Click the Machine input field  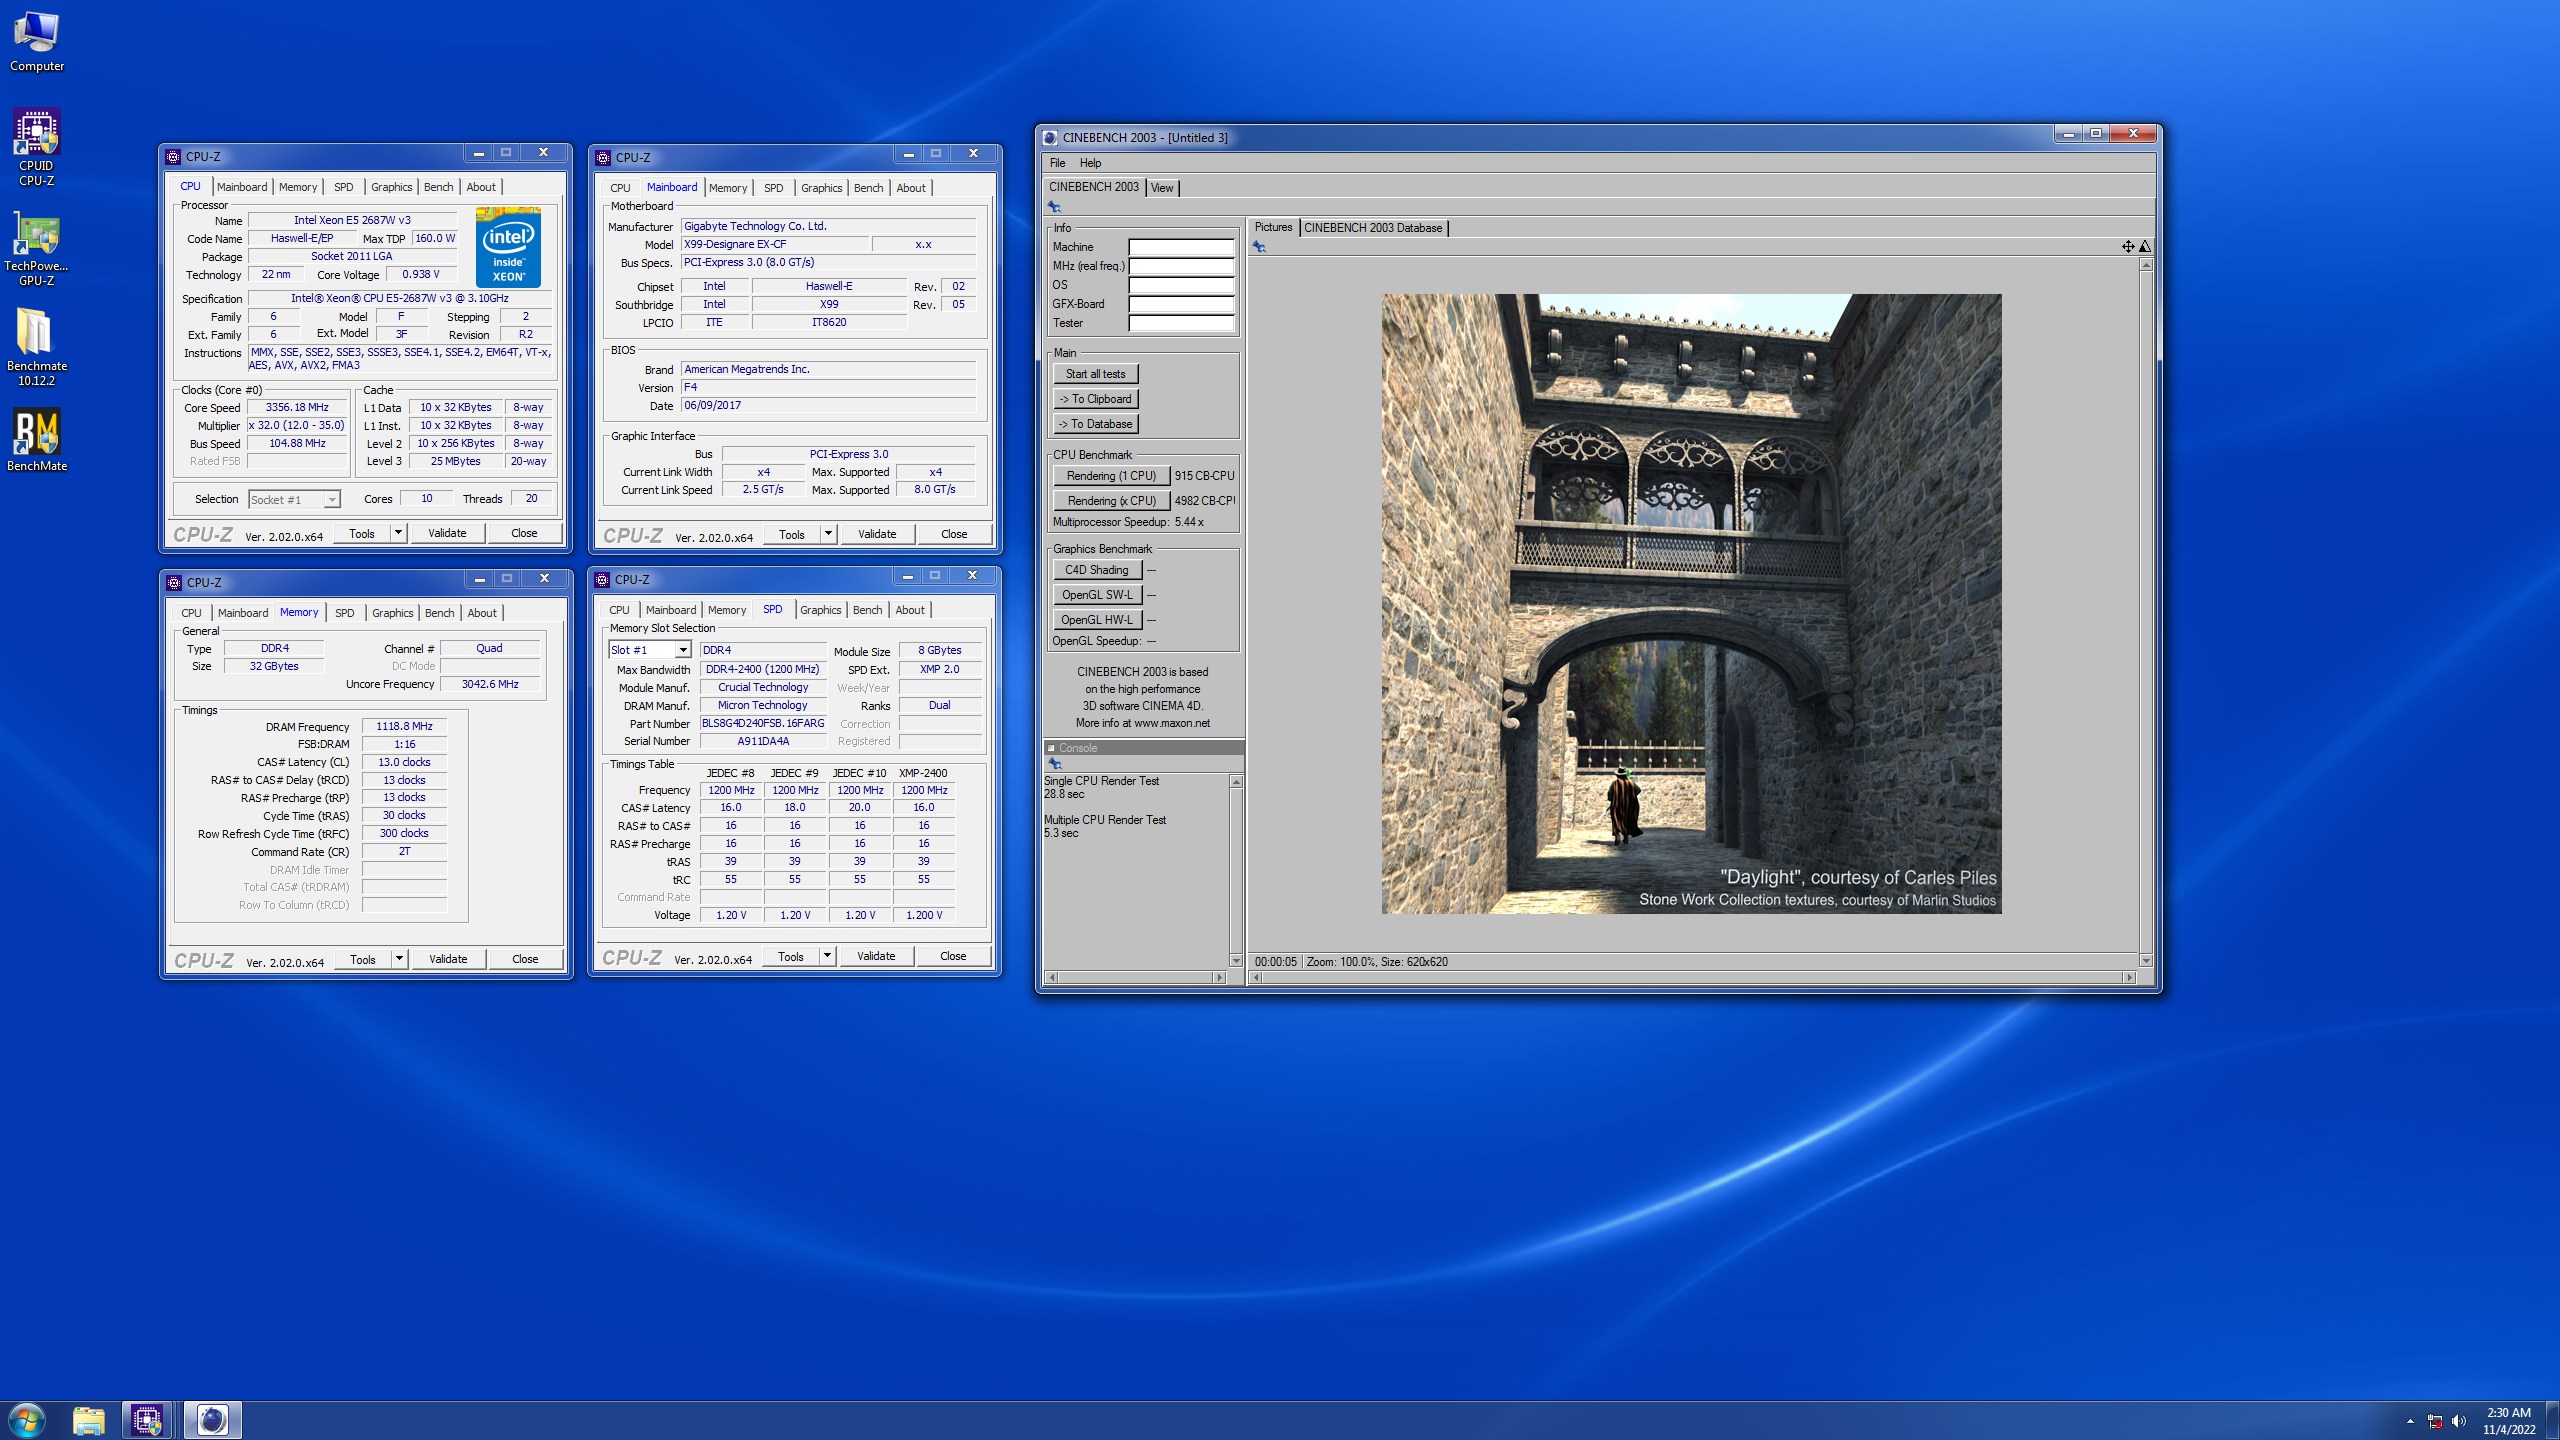[x=1181, y=247]
